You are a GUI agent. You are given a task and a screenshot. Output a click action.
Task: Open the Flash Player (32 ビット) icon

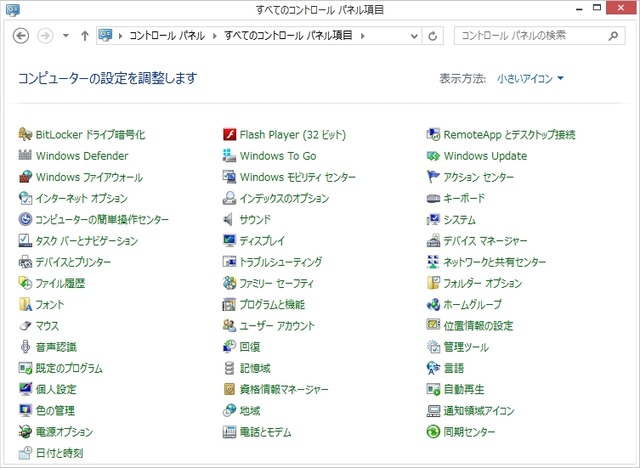coord(229,134)
